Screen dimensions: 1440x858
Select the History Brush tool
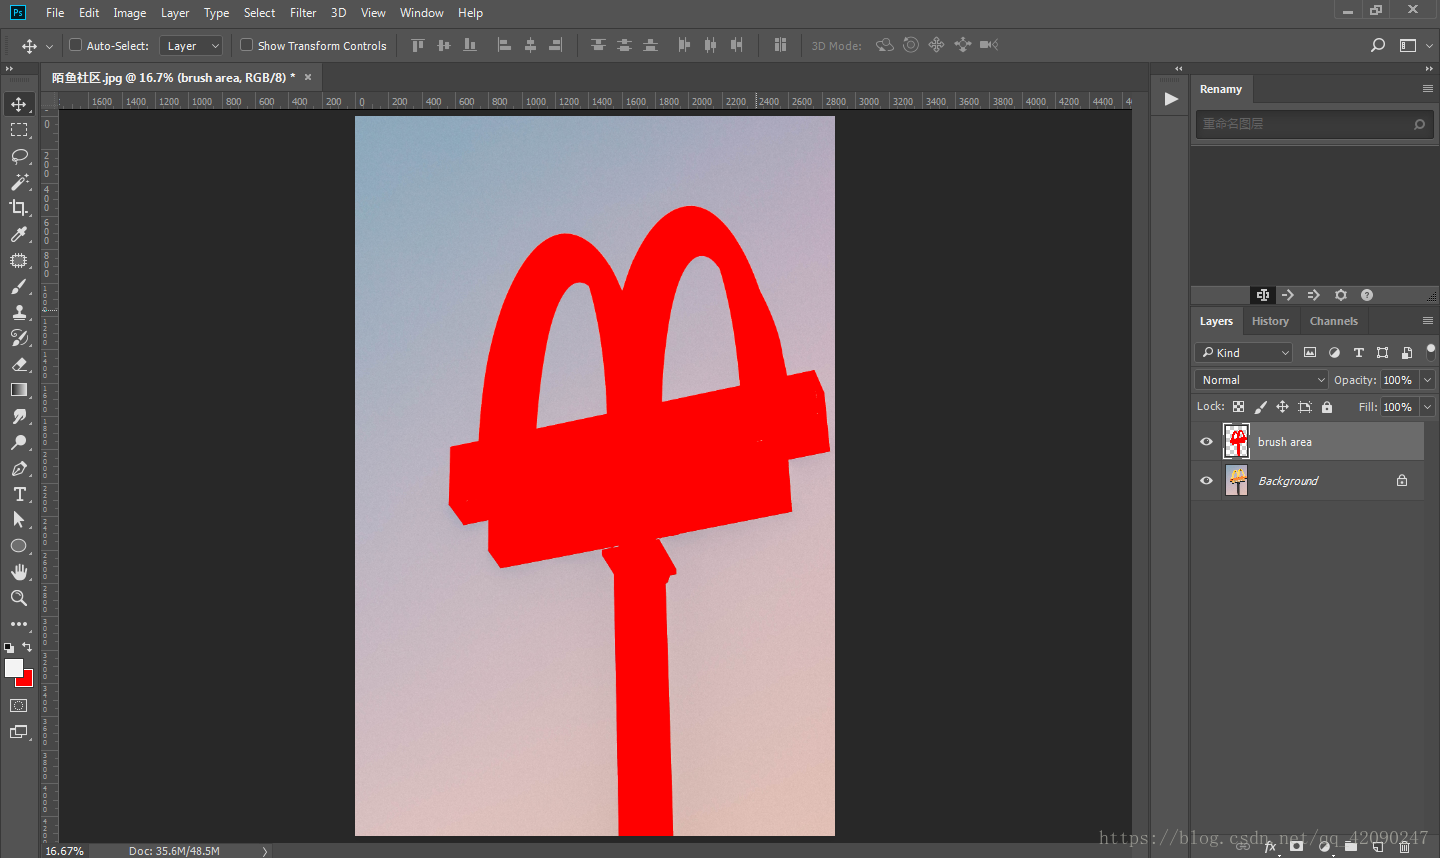coord(19,338)
